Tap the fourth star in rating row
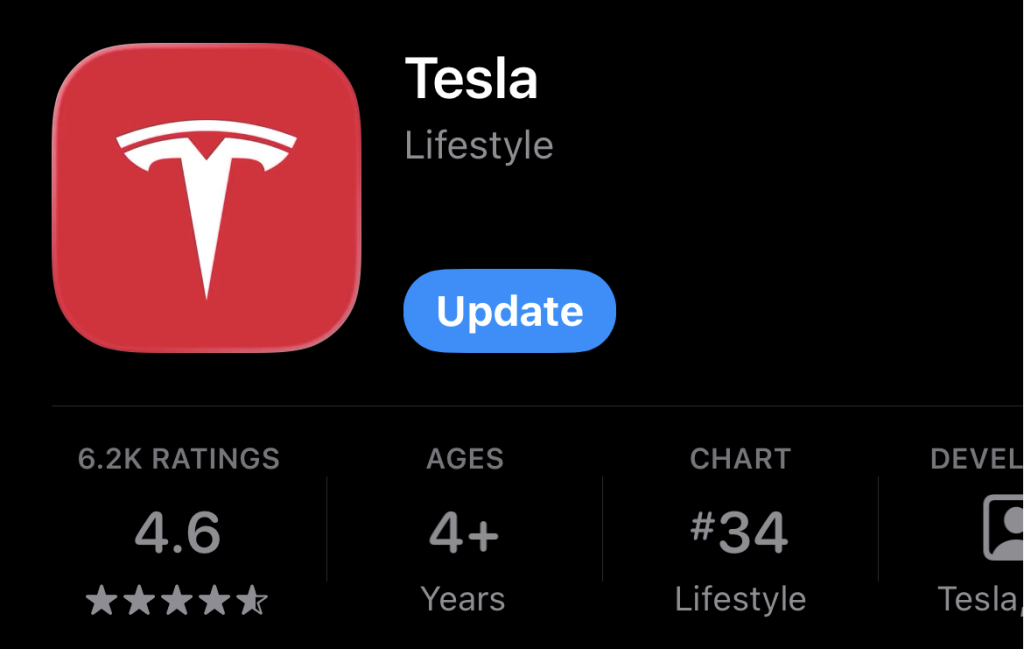 pyautogui.click(x=216, y=600)
